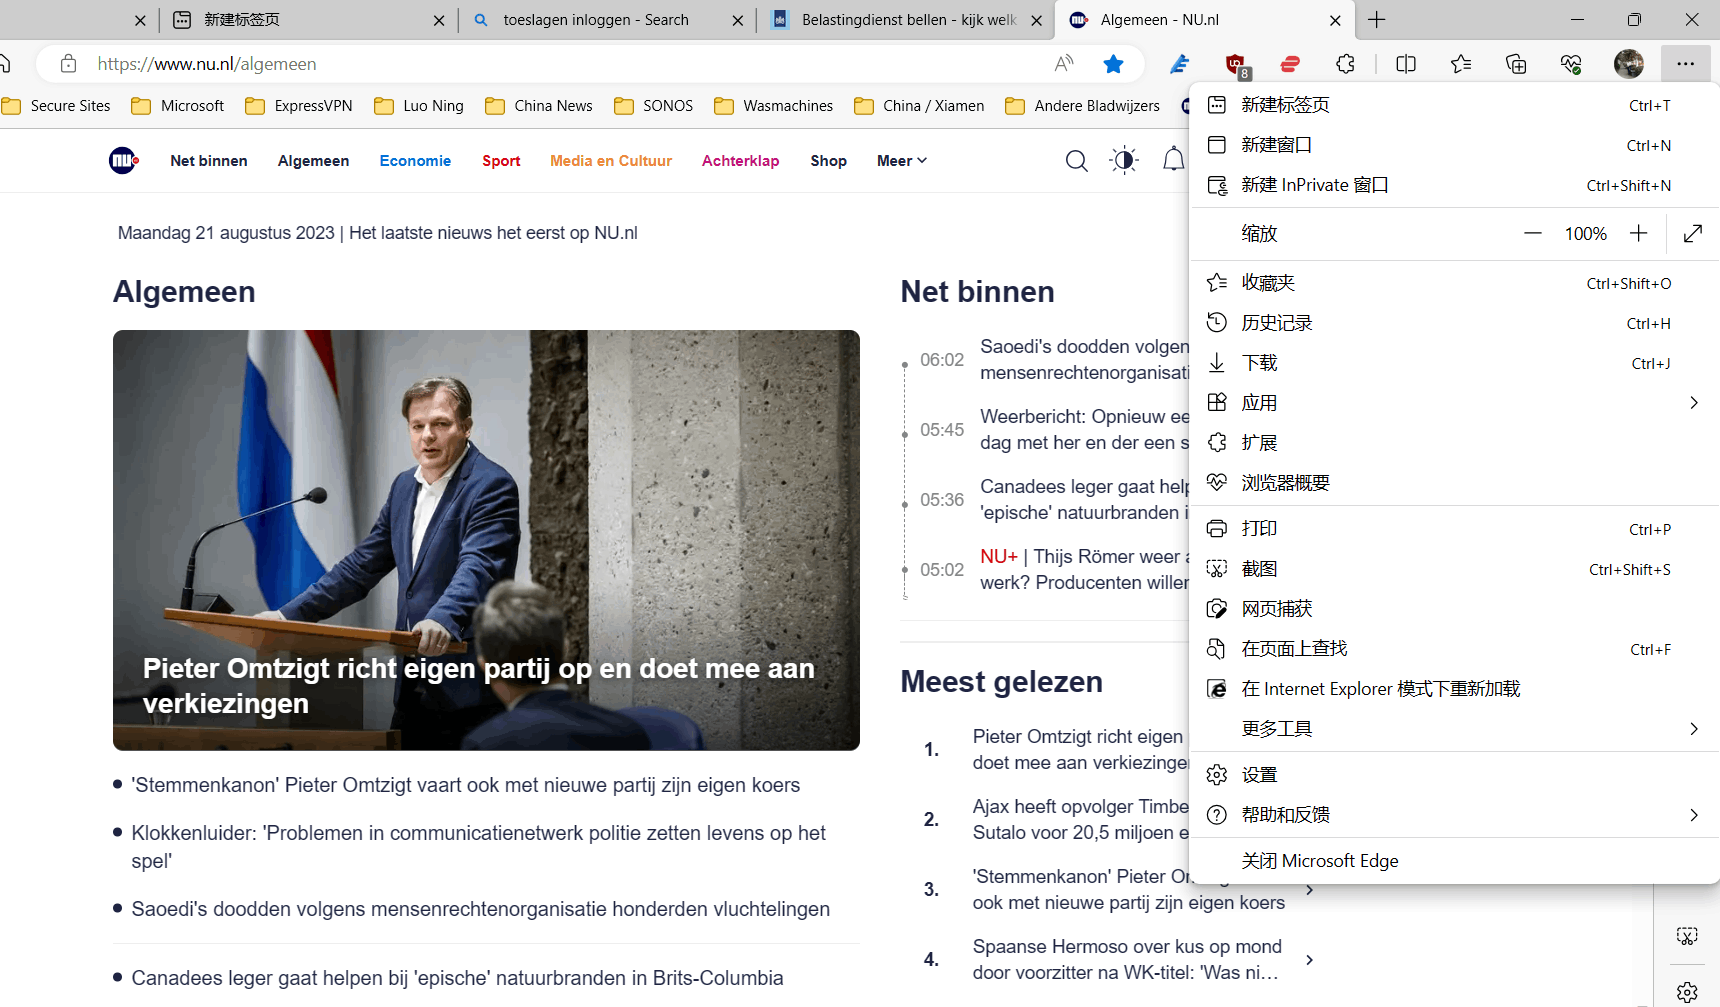Open the SONOS bookmarks folder
Image resolution: width=1720 pixels, height=1007 pixels.
(654, 106)
